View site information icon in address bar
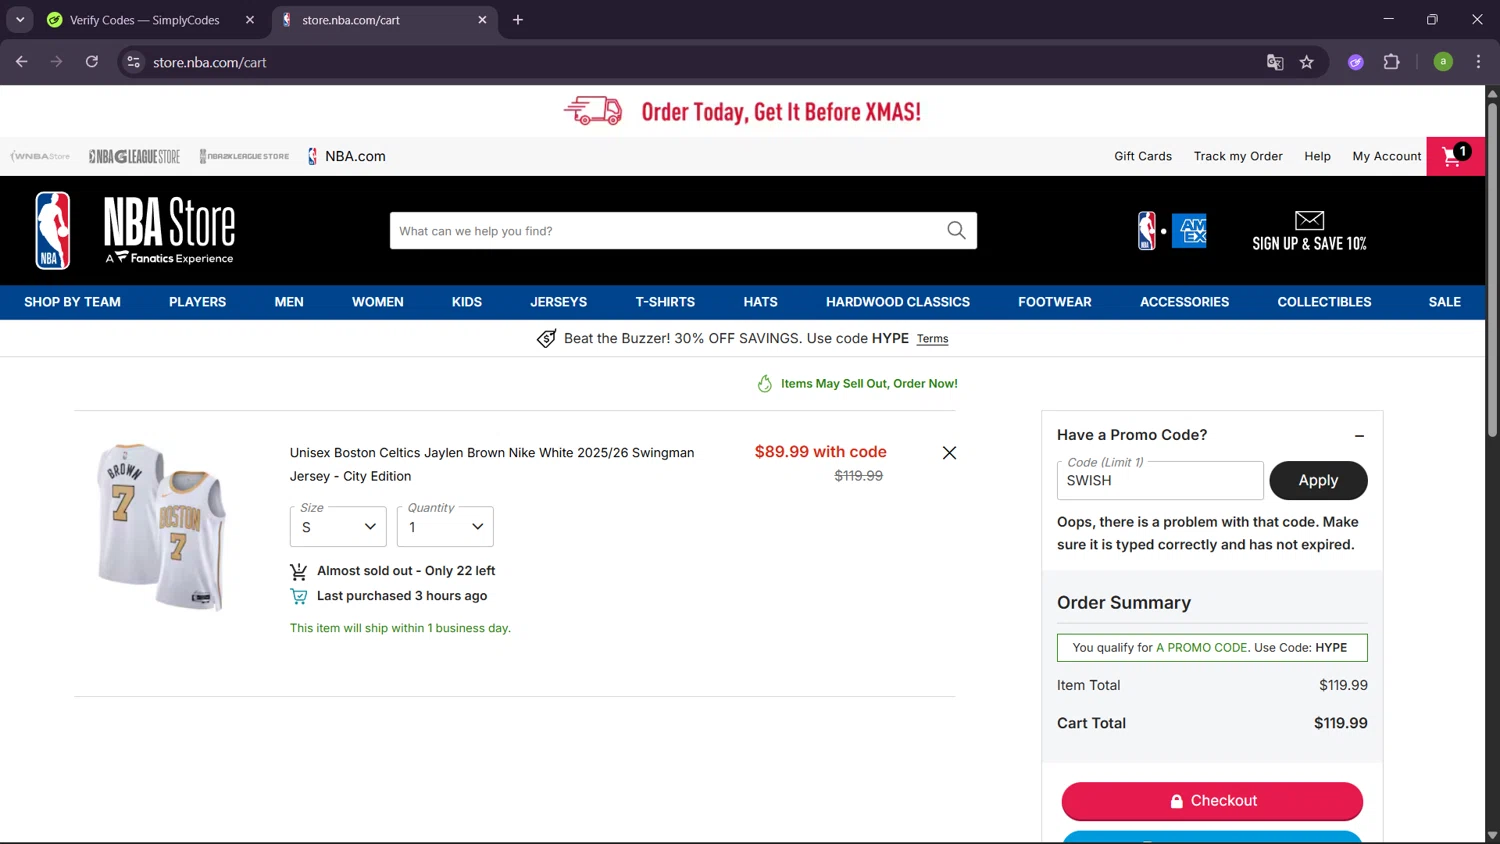Image resolution: width=1500 pixels, height=844 pixels. (x=133, y=62)
